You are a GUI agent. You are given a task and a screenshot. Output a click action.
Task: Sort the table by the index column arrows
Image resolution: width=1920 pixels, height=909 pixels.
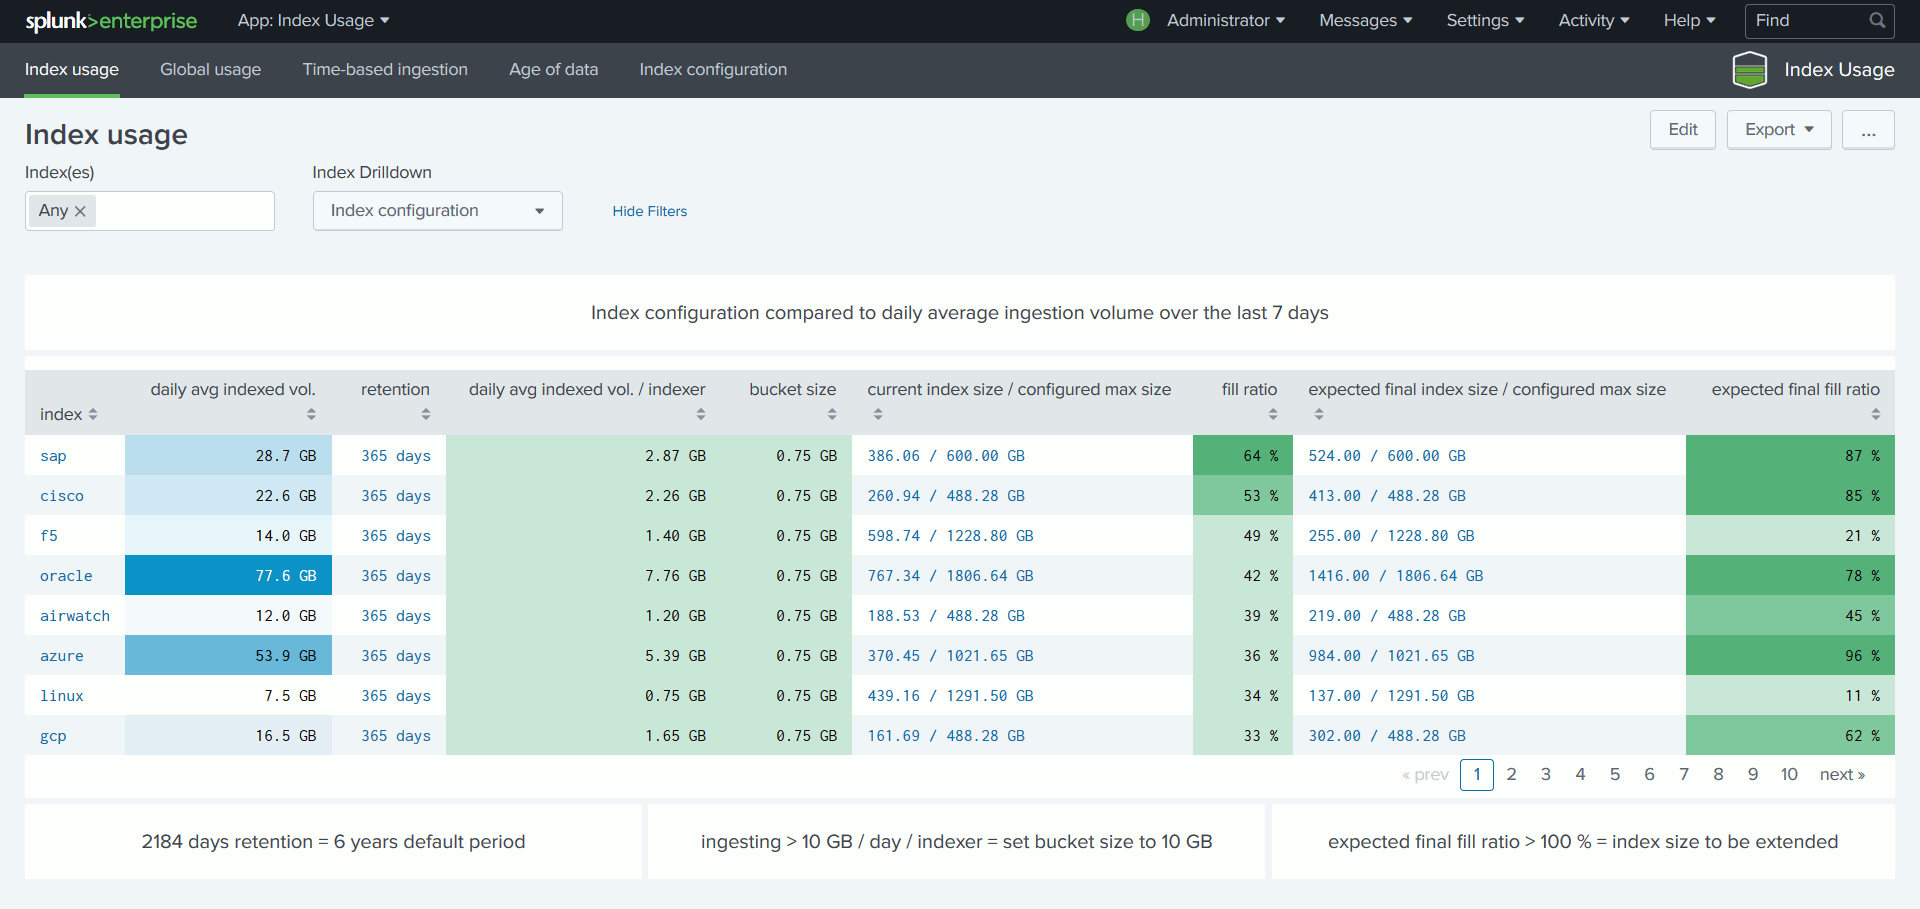coord(93,414)
